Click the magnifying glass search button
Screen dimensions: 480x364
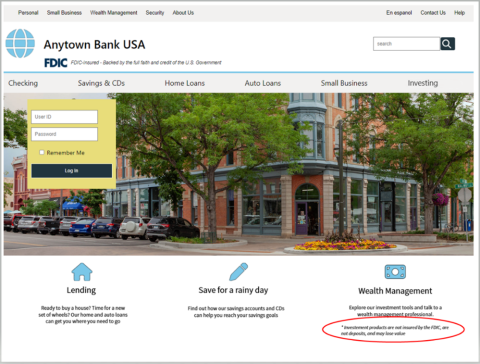[x=447, y=44]
